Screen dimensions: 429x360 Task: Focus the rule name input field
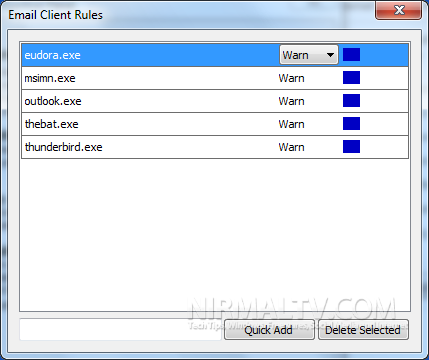(121, 330)
